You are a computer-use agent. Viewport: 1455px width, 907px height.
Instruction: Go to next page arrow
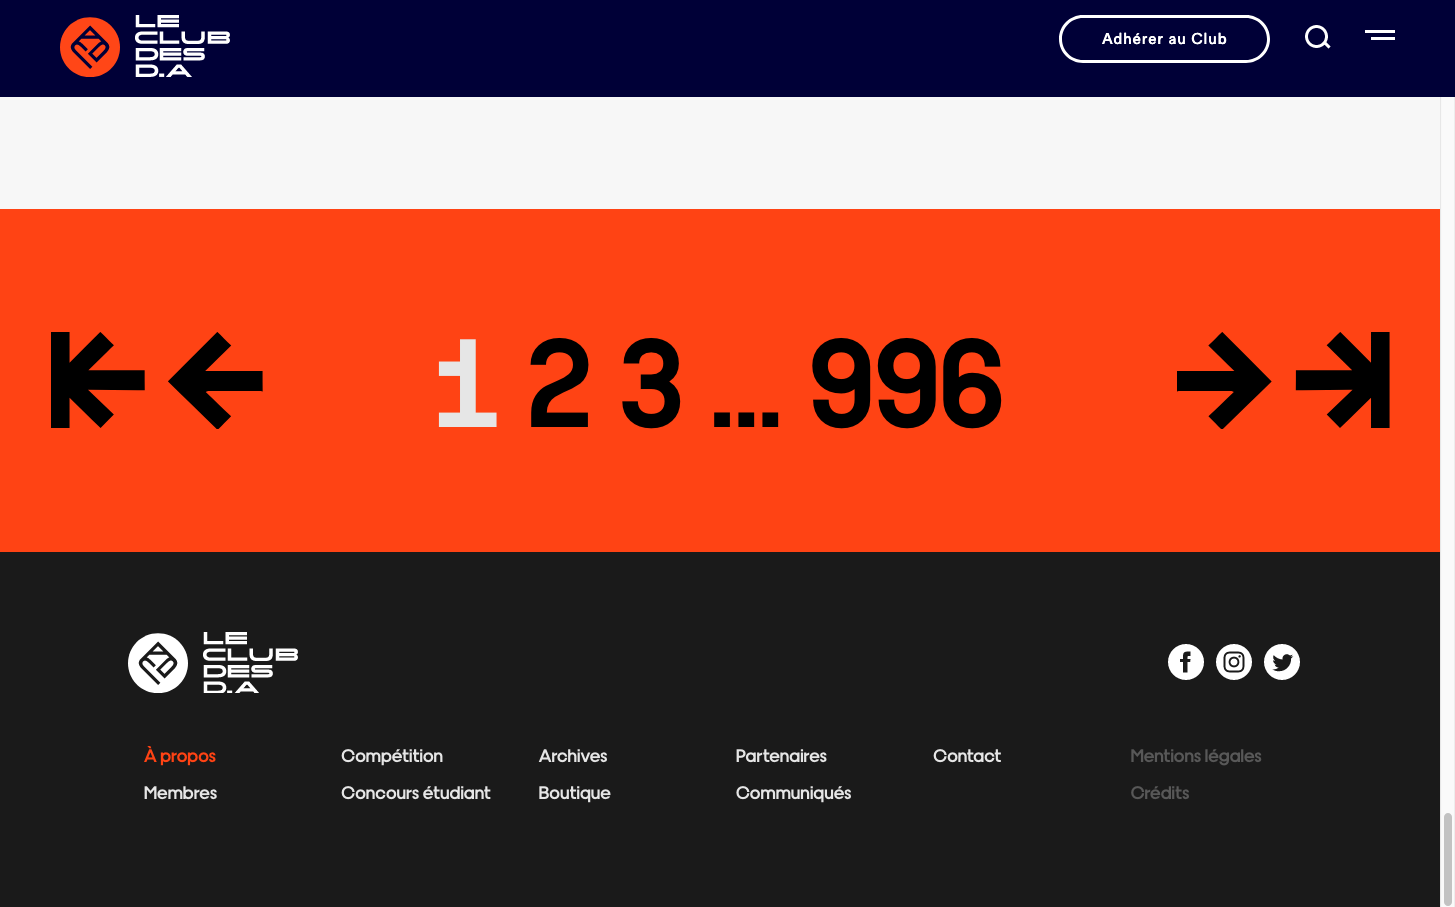1223,381
